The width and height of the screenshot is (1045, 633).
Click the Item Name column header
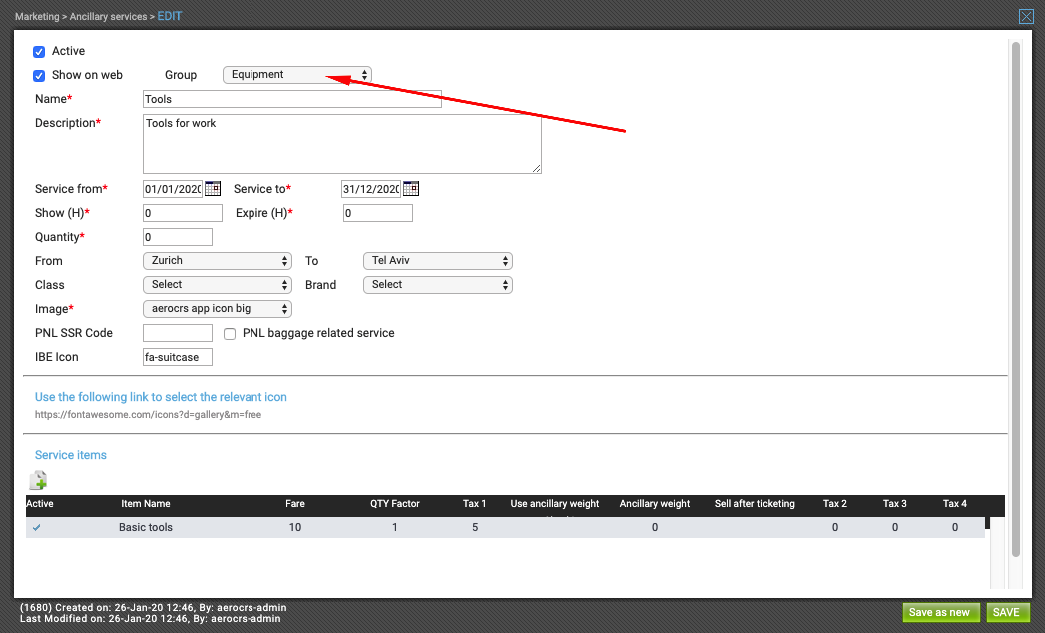145,504
